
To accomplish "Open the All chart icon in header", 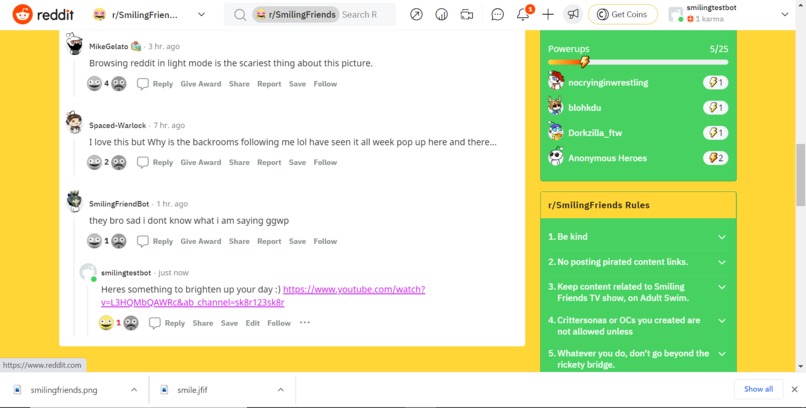I will tap(442, 14).
